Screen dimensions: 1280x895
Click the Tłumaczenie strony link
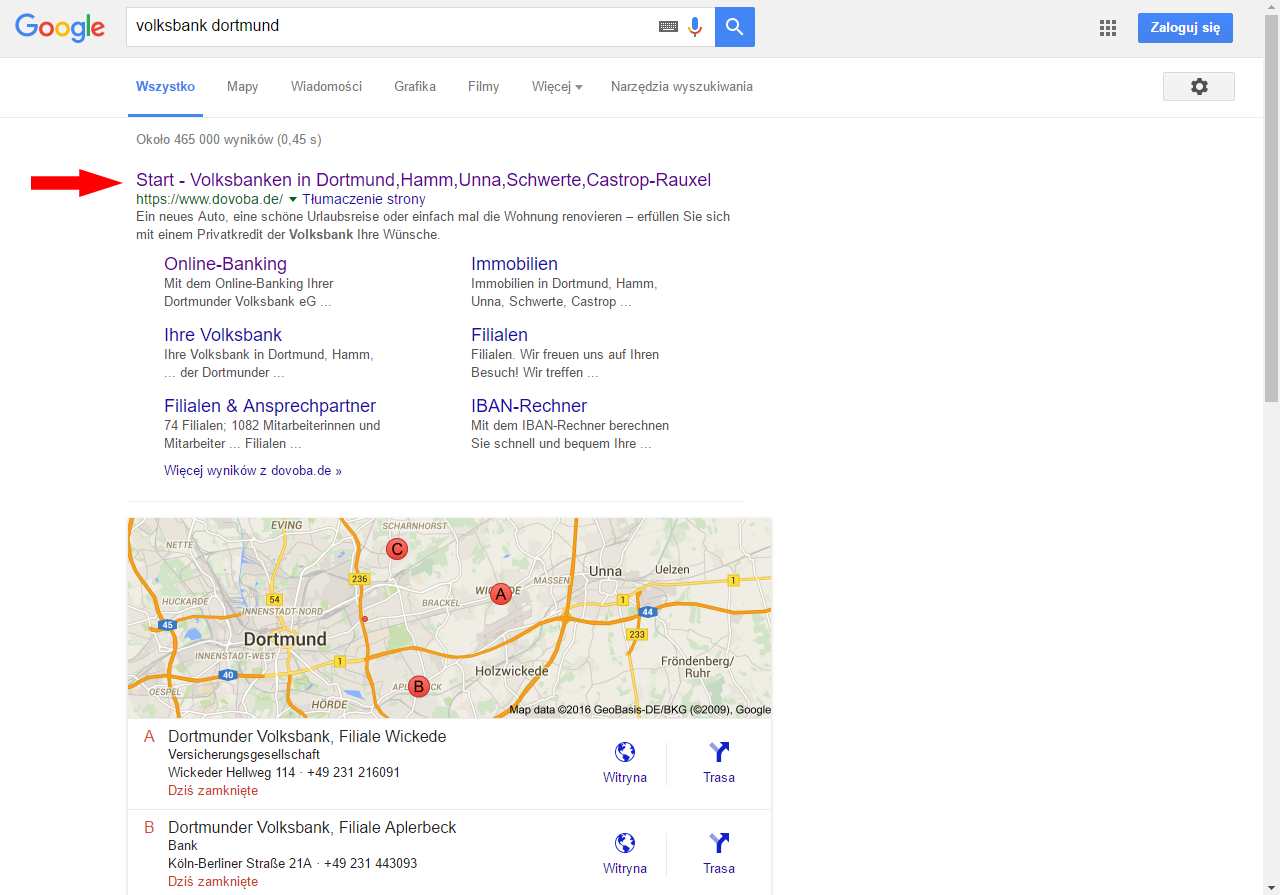[x=364, y=199]
